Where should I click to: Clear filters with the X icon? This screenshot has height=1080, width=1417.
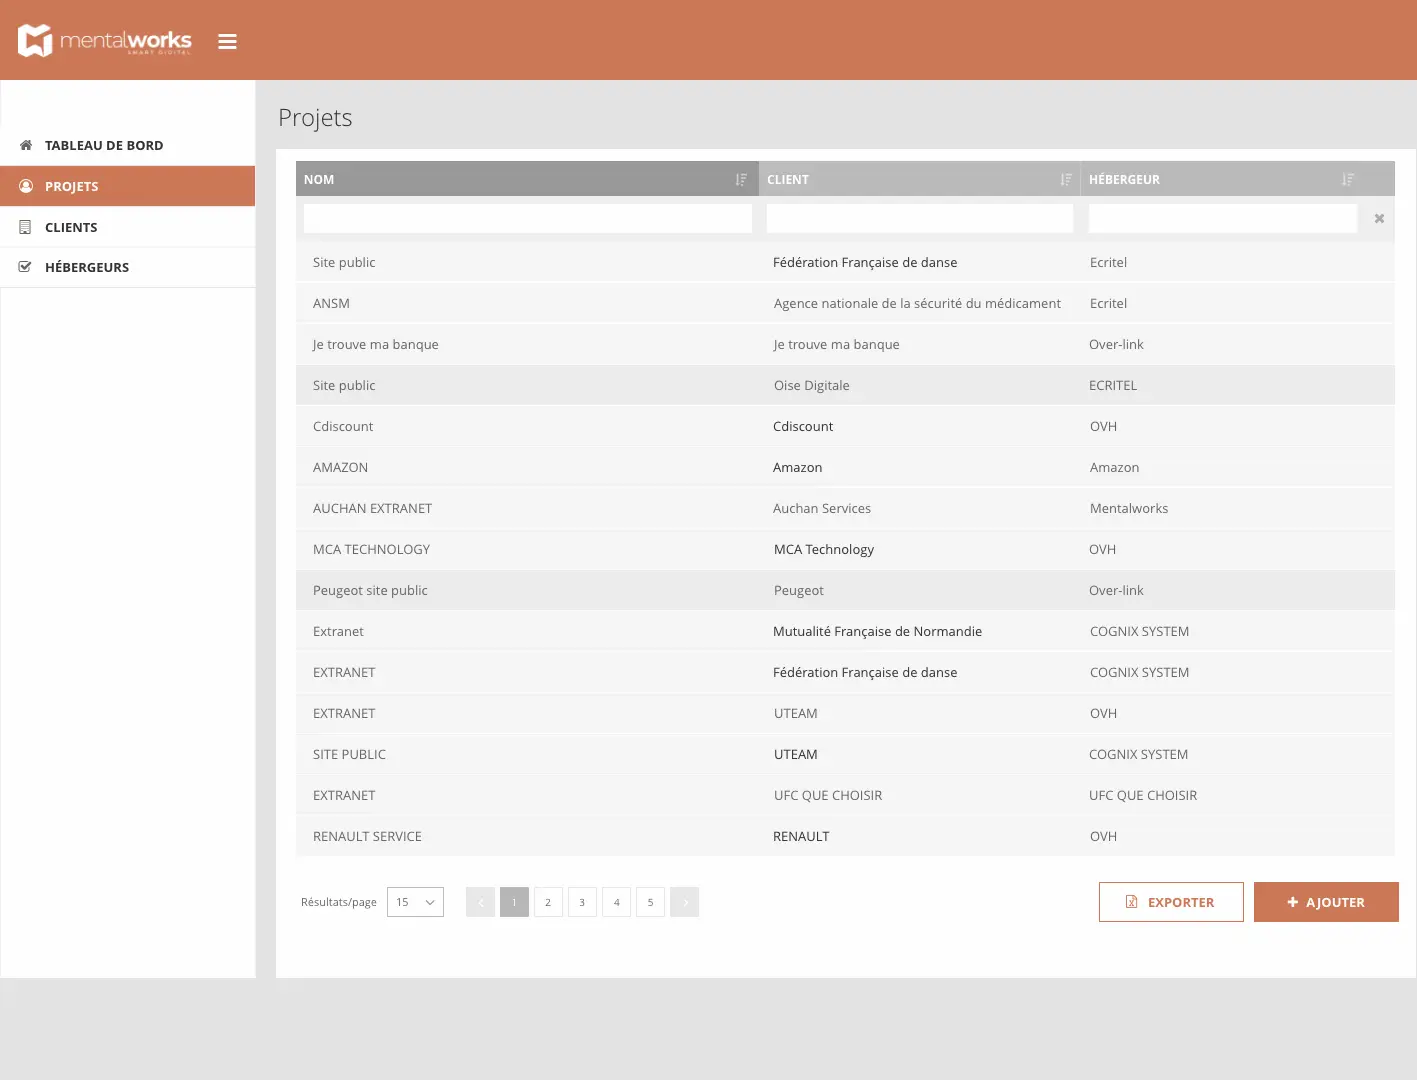tap(1379, 218)
